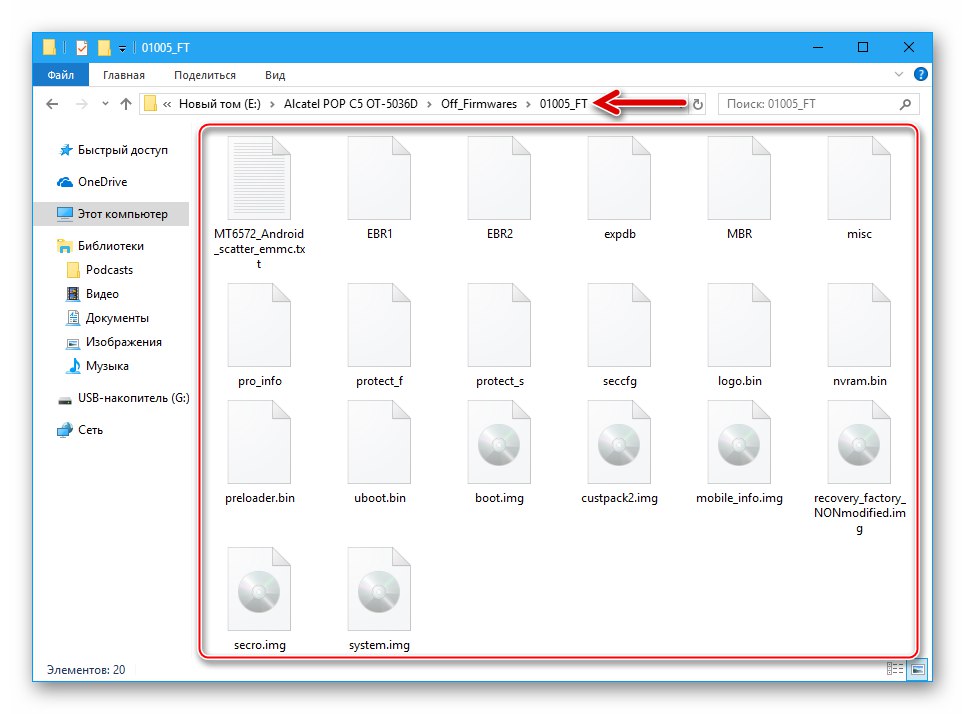
Task: Click the search magnifier icon
Action: (905, 104)
